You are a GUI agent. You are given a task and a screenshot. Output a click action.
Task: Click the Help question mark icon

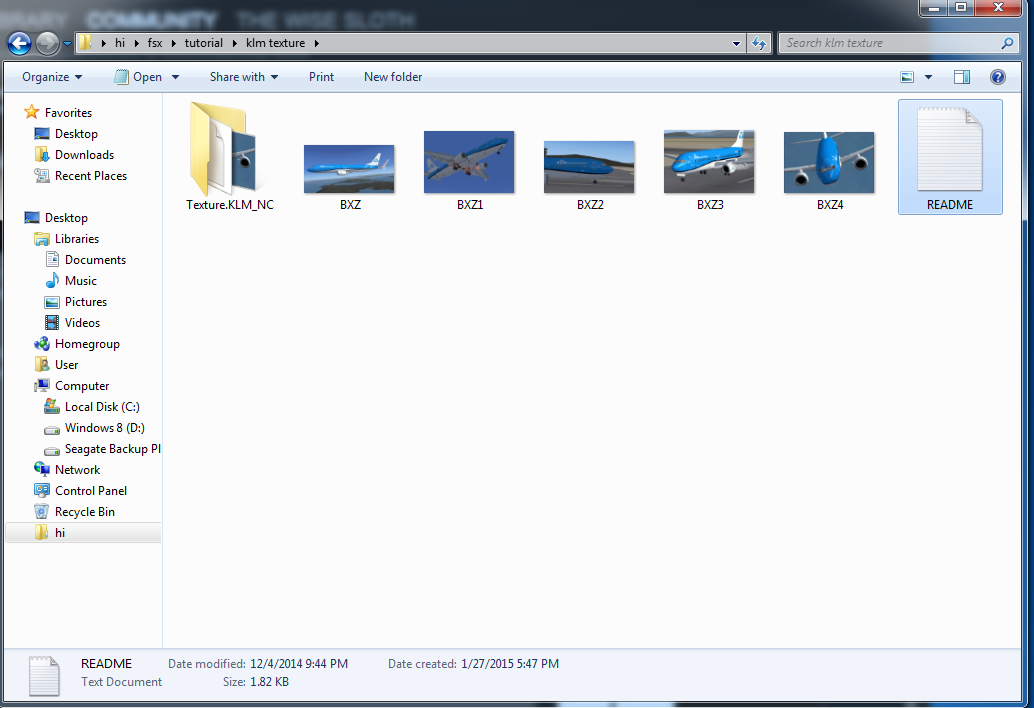998,77
